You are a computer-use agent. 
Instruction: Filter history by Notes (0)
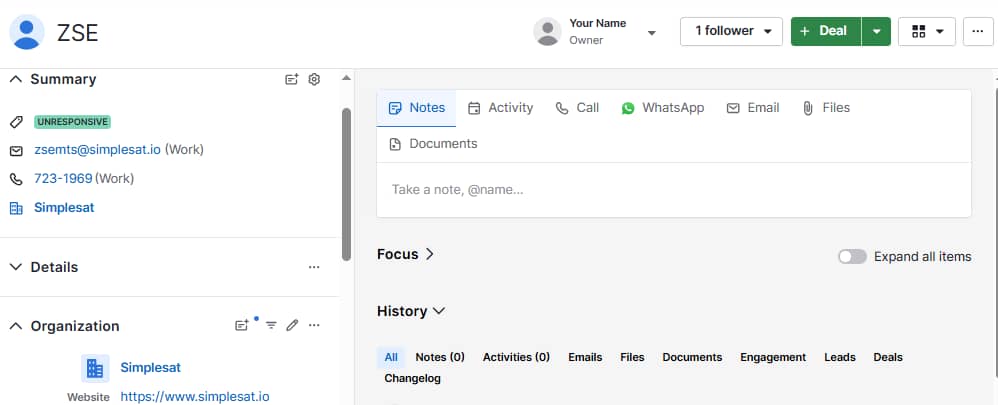pyautogui.click(x=440, y=357)
